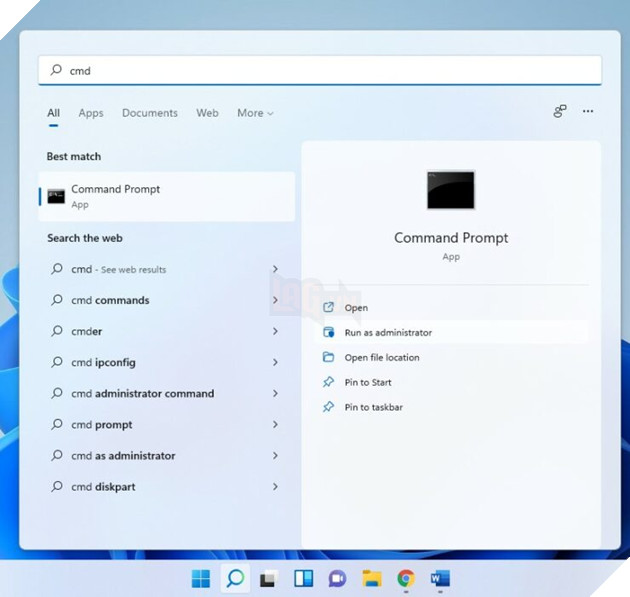This screenshot has width=630, height=597.
Task: Click the magnifier icon in search box
Action: point(56,70)
